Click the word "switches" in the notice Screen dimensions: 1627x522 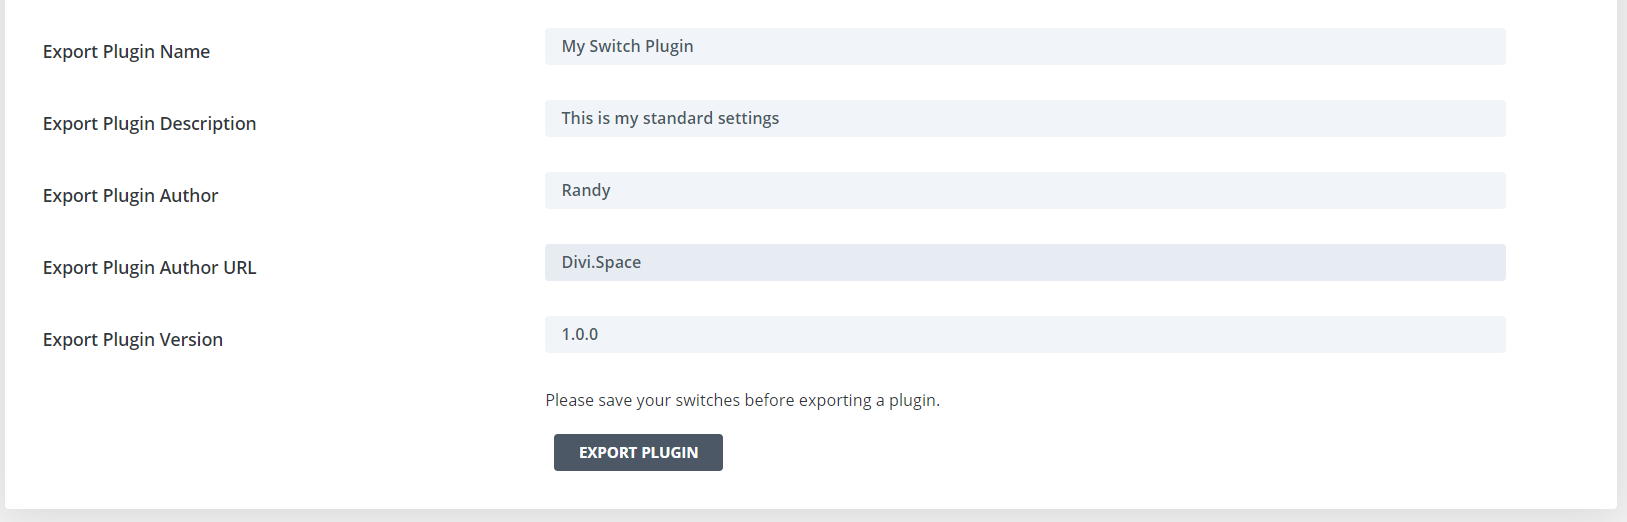pos(707,400)
